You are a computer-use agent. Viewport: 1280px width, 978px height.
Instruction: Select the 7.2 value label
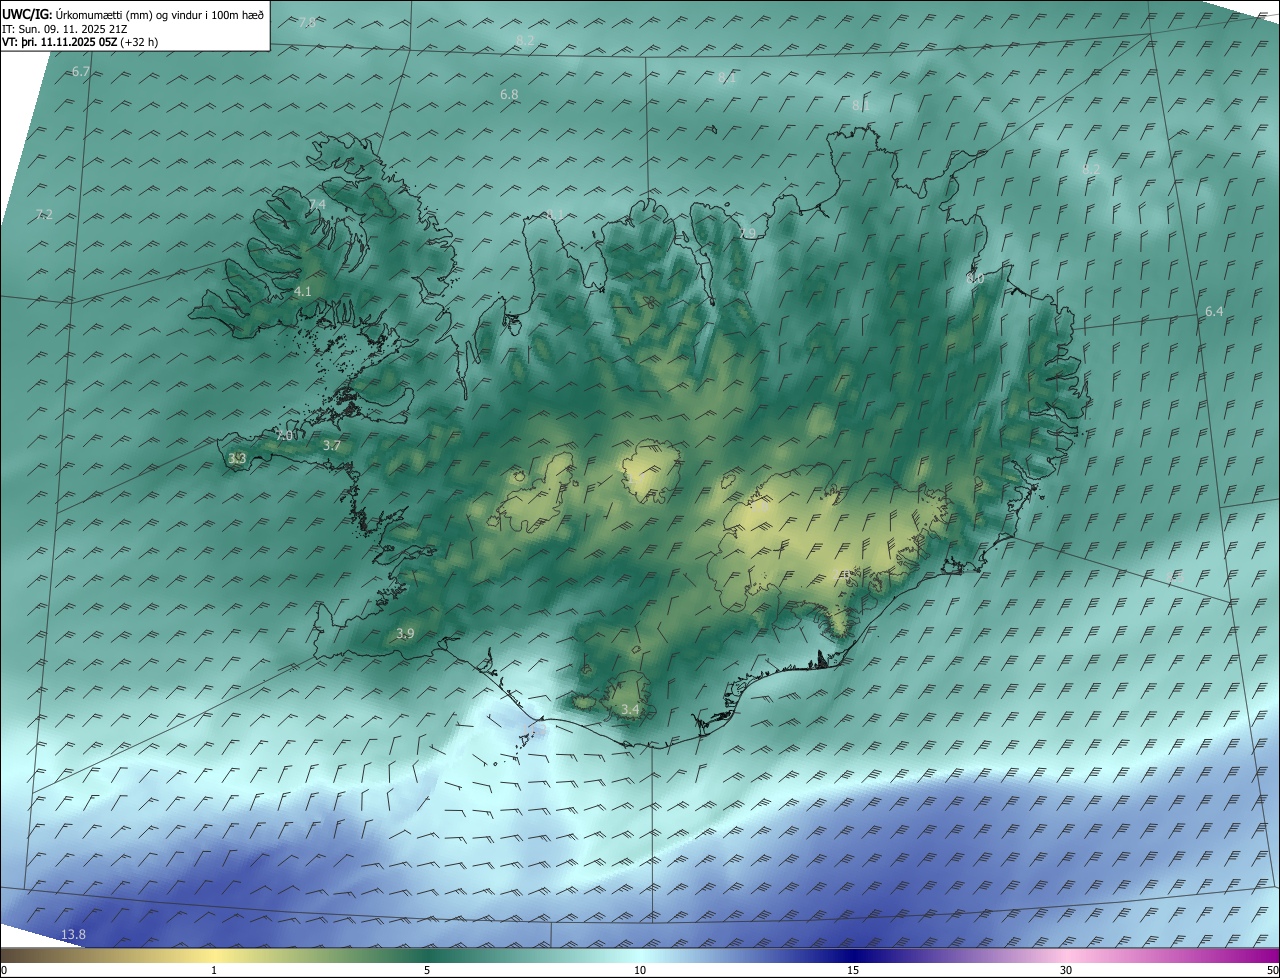44,214
